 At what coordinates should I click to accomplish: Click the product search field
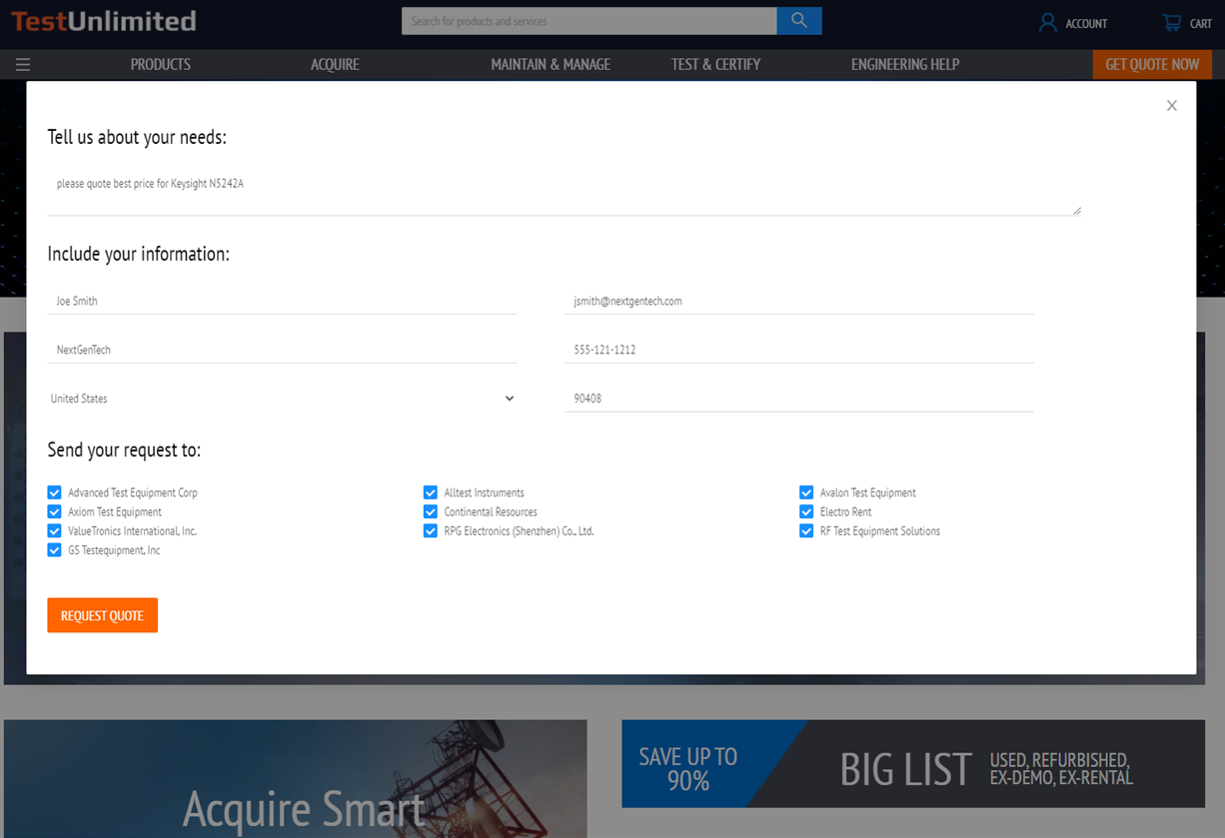tap(589, 21)
